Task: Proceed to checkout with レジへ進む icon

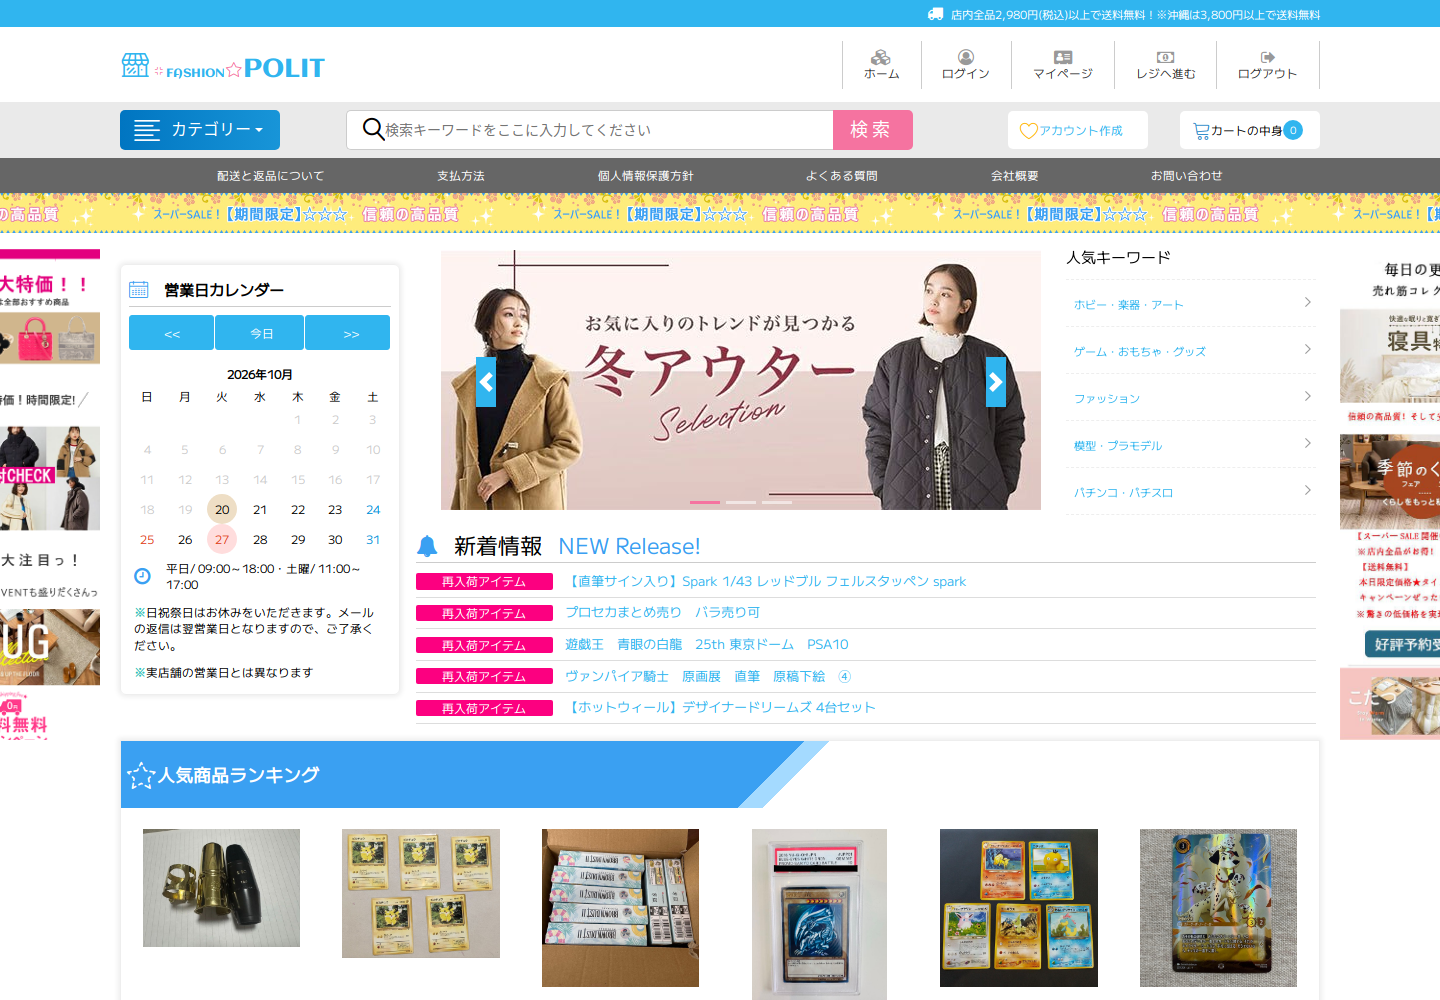Action: coord(1166,65)
